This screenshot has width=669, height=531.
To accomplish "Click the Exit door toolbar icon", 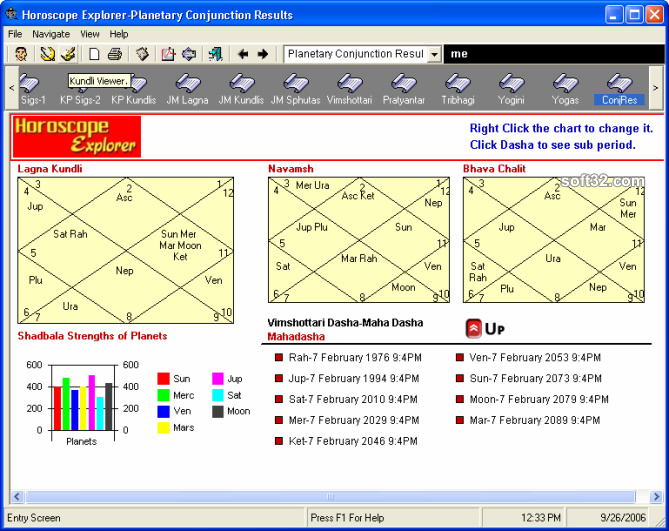I will click(x=215, y=54).
